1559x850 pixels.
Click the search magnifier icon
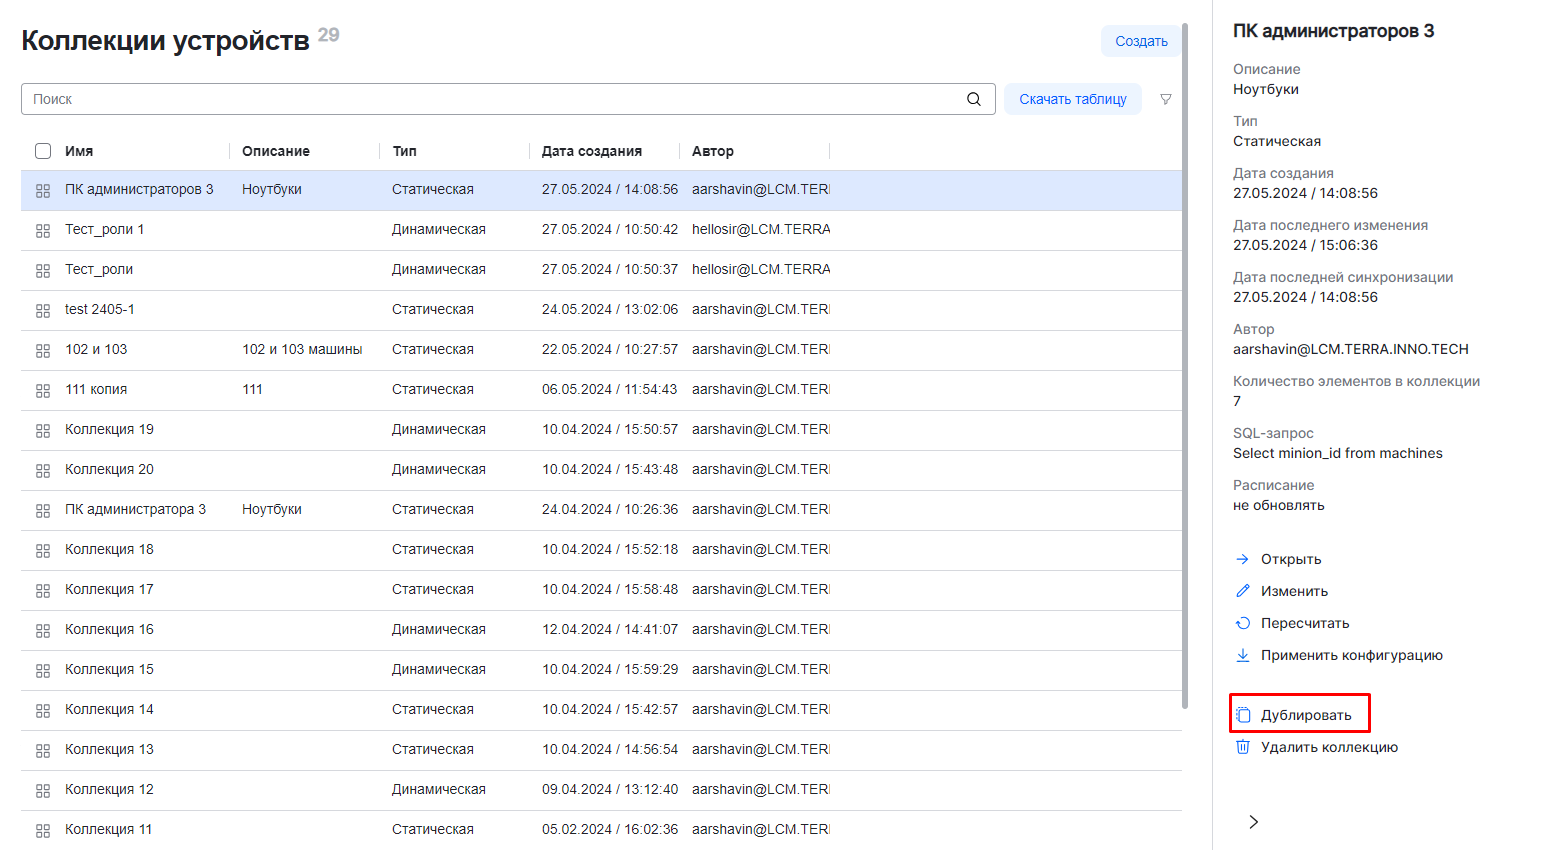tap(973, 99)
